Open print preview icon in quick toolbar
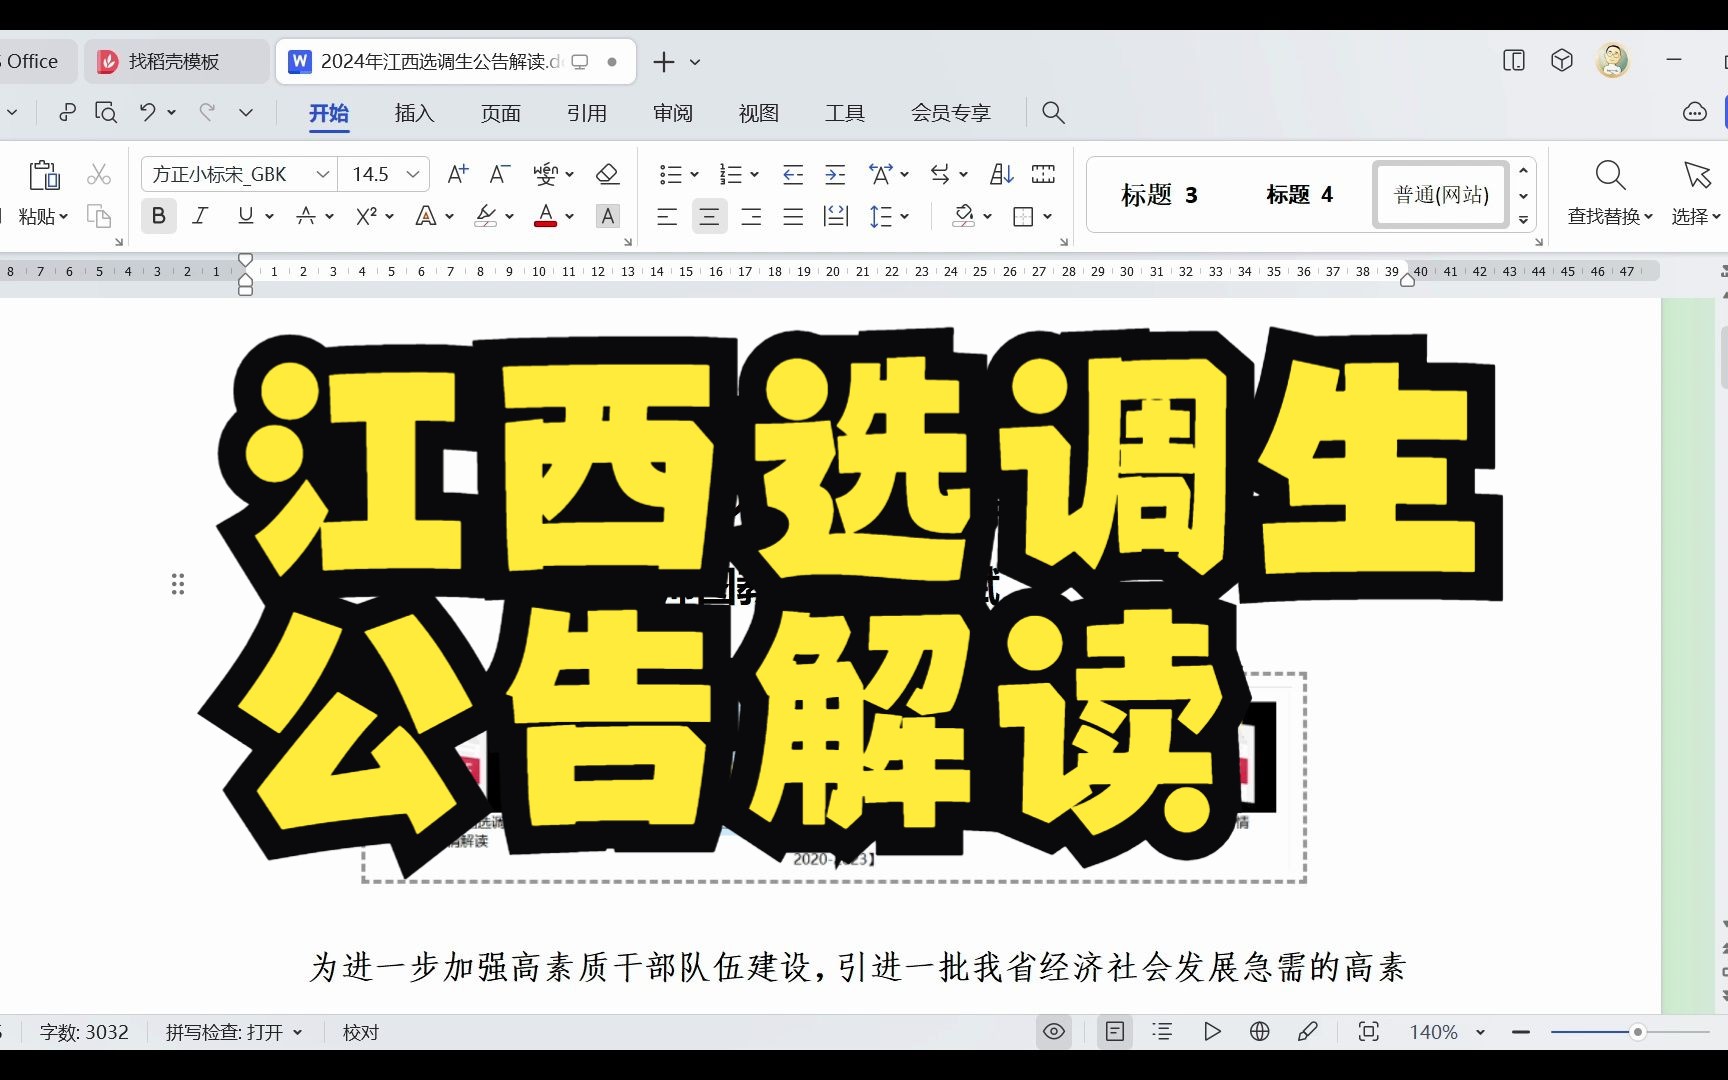This screenshot has height=1080, width=1728. pyautogui.click(x=106, y=112)
